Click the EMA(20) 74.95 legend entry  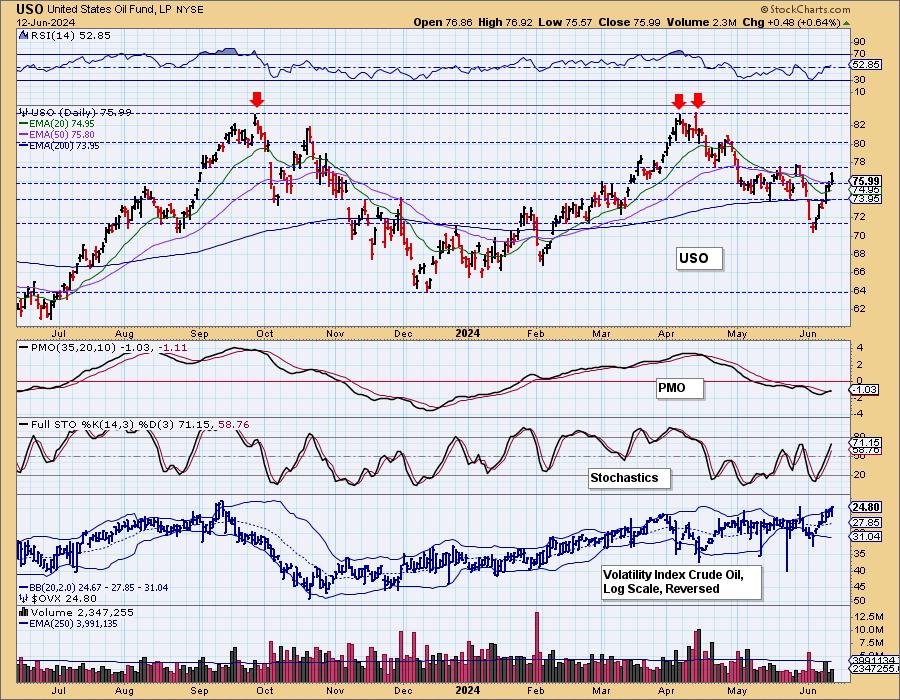pyautogui.click(x=57, y=123)
